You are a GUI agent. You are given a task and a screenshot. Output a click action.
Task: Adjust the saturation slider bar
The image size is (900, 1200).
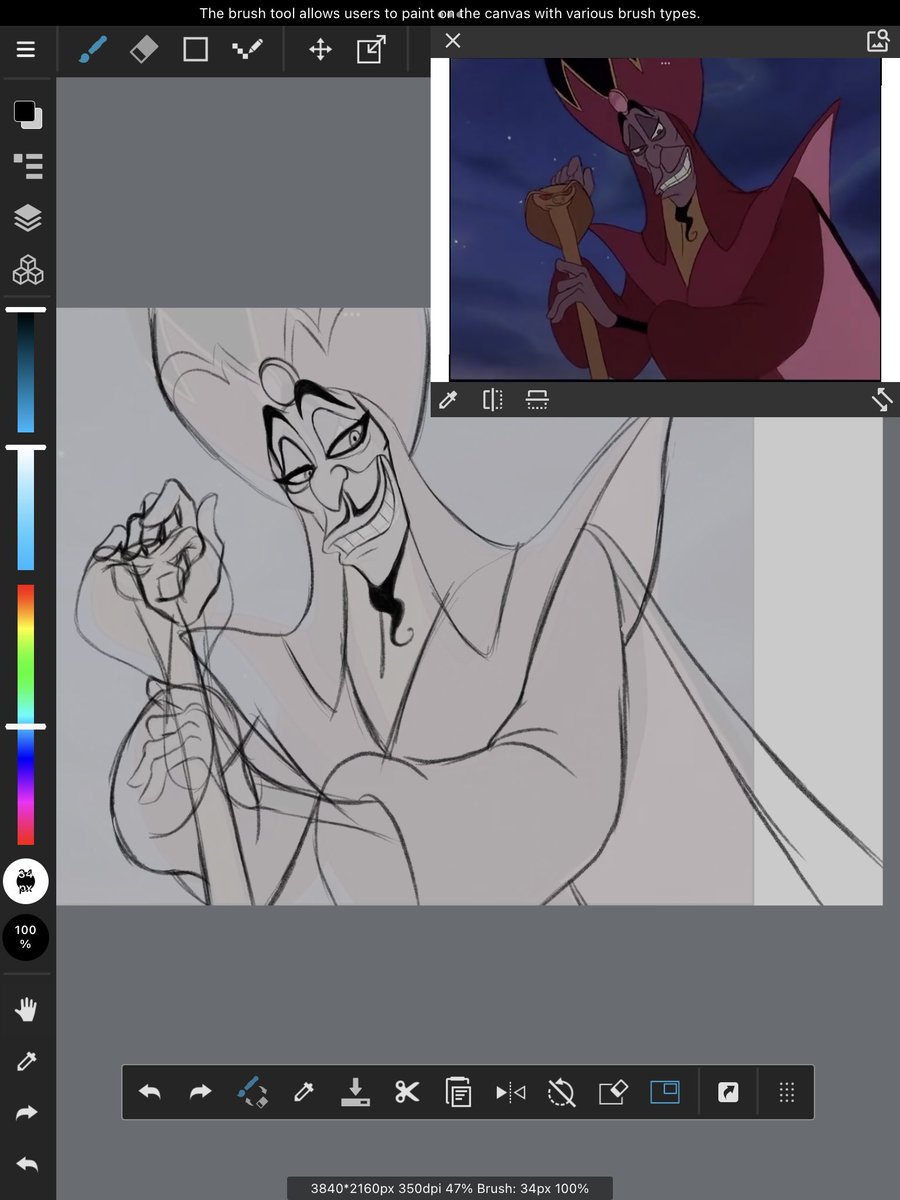26,371
